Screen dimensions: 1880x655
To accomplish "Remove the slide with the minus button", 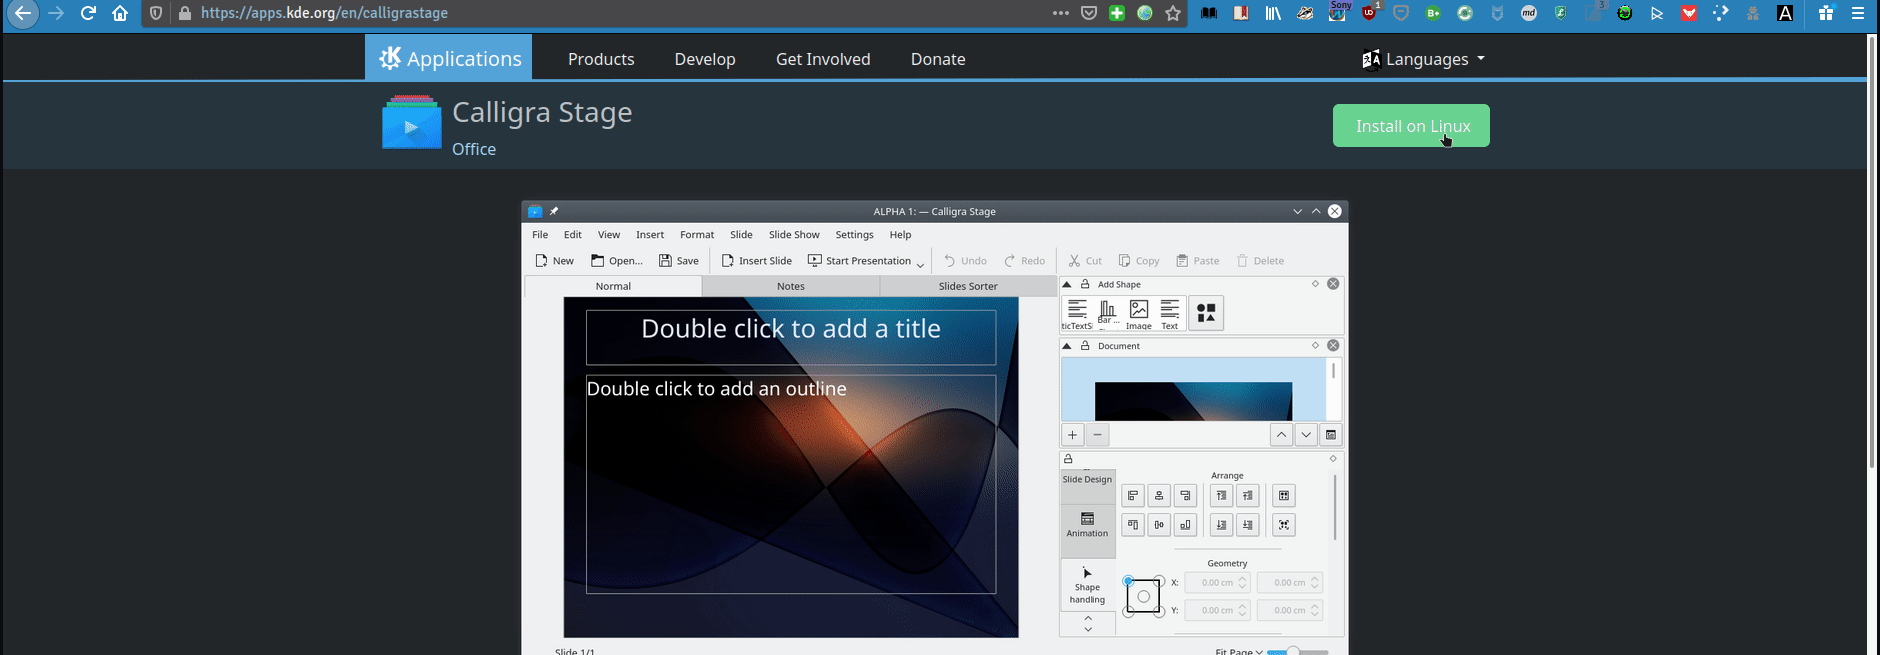I will [x=1097, y=435].
